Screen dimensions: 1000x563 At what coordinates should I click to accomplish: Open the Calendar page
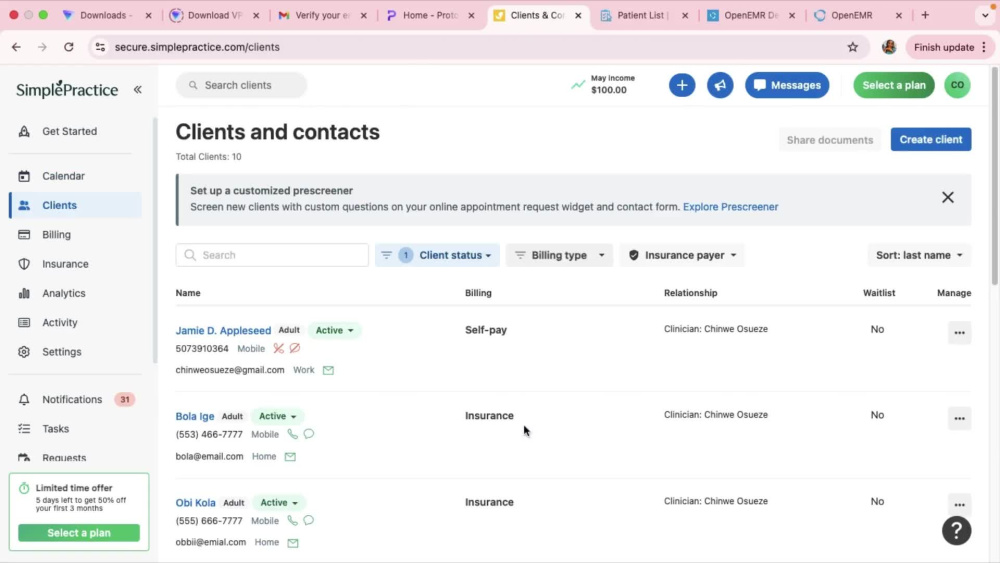(63, 176)
